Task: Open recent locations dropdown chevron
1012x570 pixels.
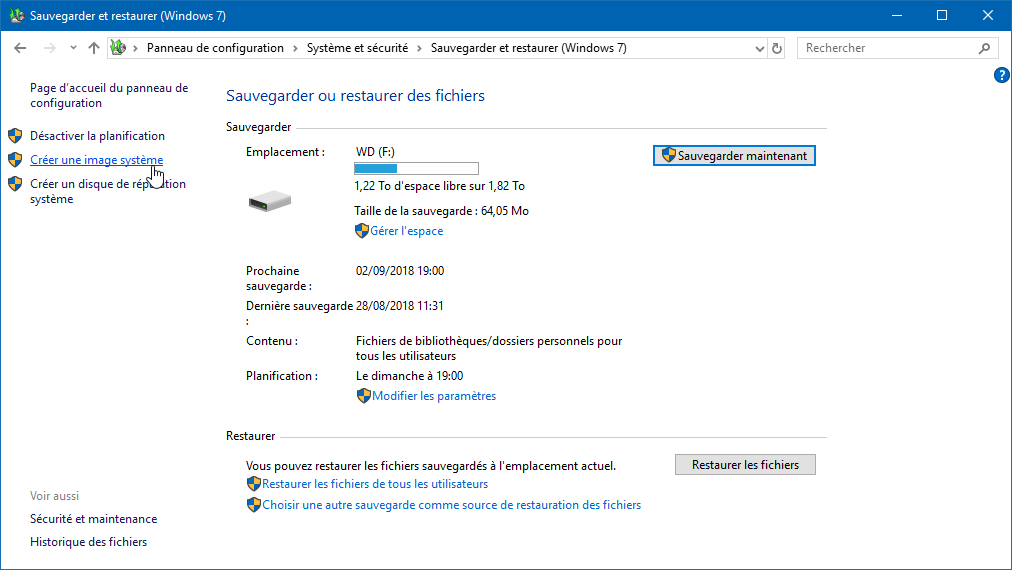Action: 73,48
